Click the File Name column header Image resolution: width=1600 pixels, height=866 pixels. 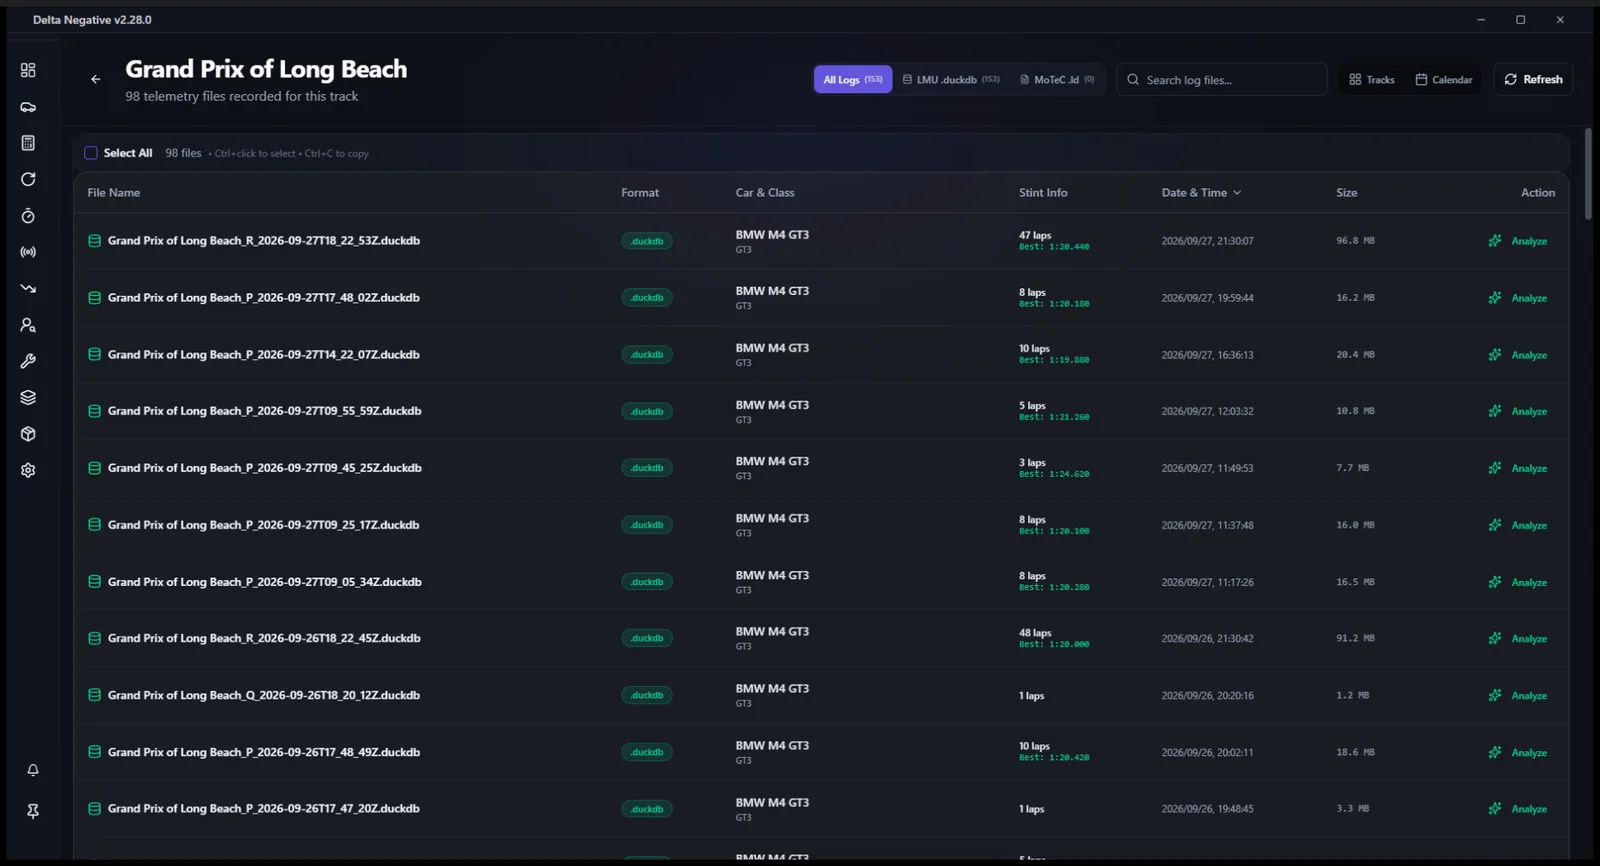pos(113,193)
